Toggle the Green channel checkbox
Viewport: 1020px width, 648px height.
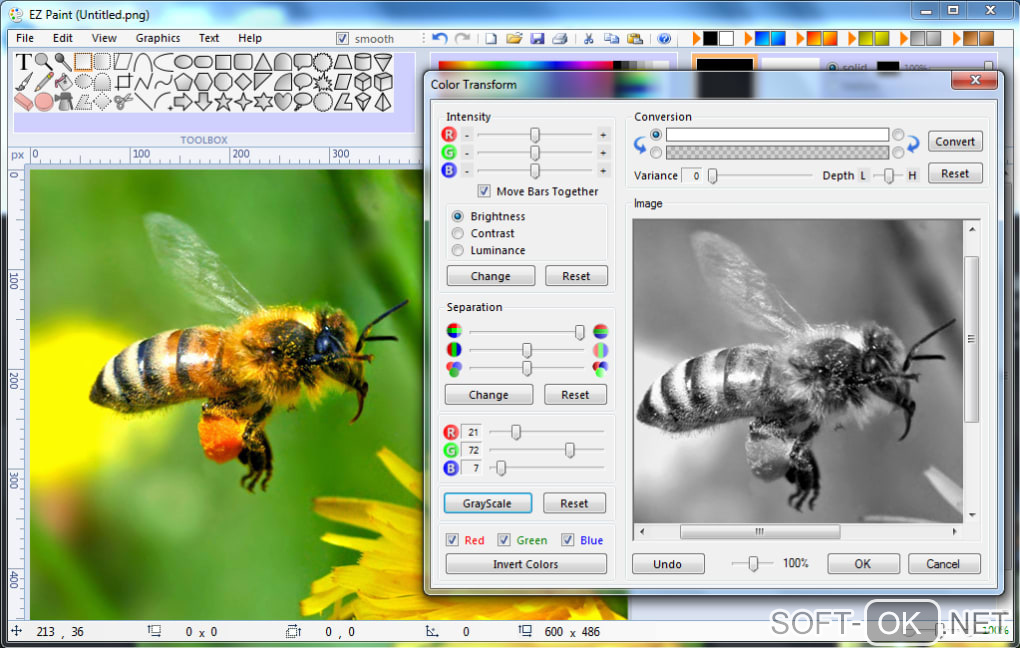pyautogui.click(x=503, y=539)
